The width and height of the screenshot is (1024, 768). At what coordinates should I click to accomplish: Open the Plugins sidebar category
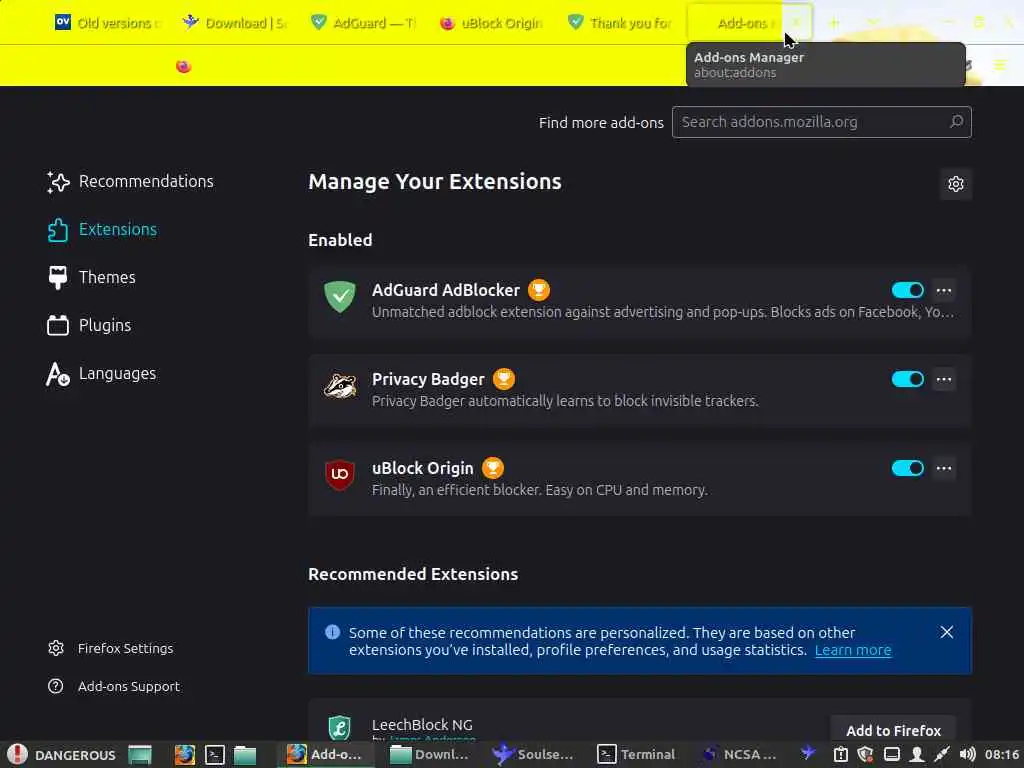[89, 325]
